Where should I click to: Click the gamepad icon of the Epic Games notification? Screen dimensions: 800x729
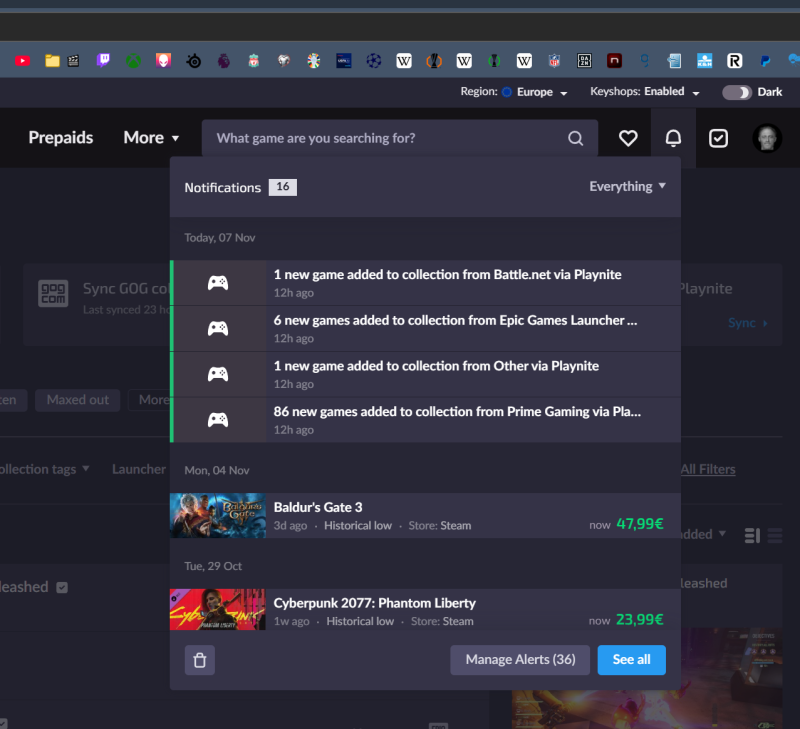click(x=218, y=329)
